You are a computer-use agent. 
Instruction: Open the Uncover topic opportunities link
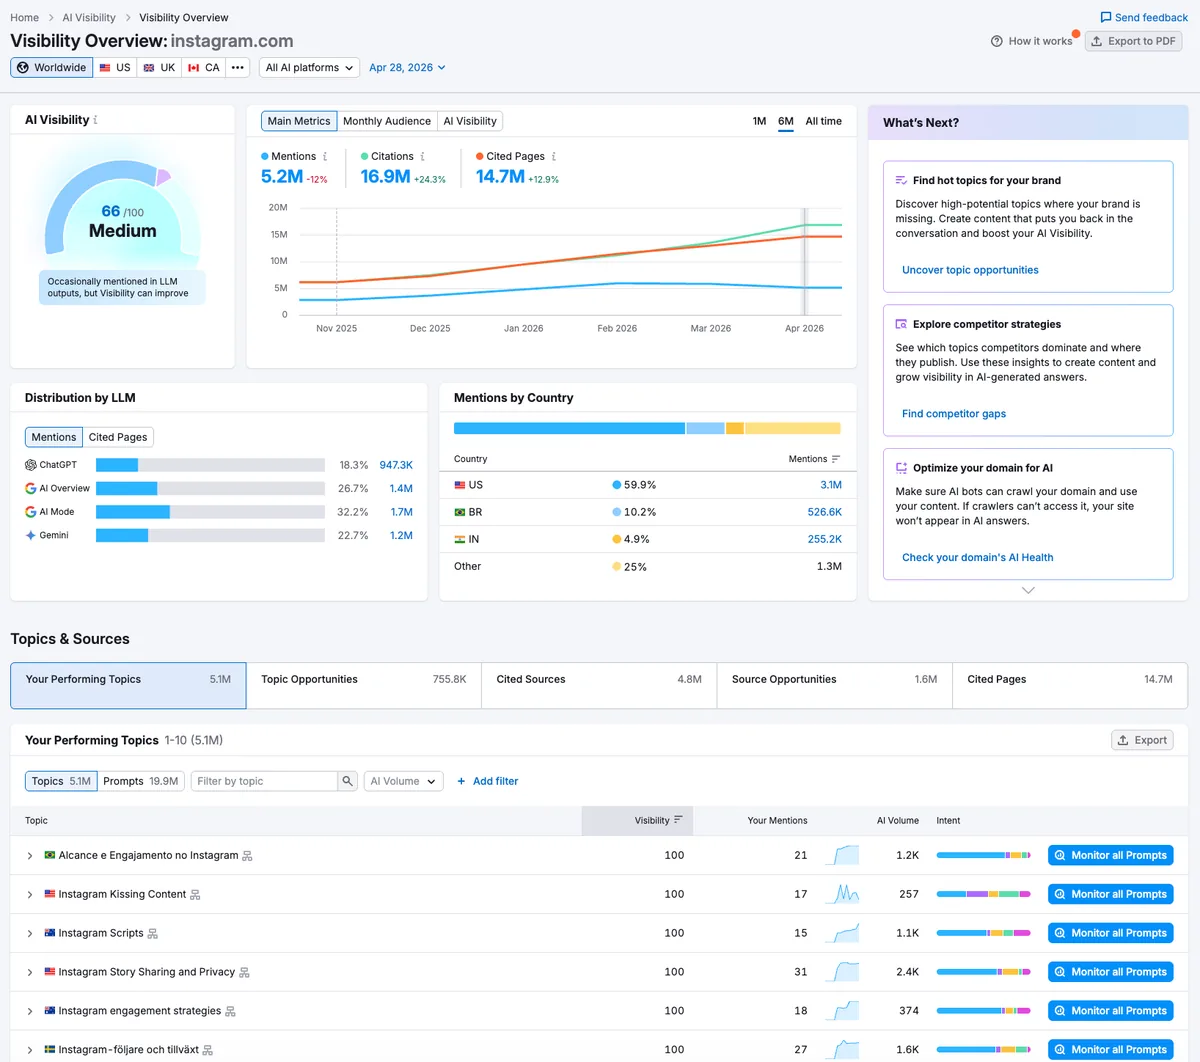tap(970, 270)
